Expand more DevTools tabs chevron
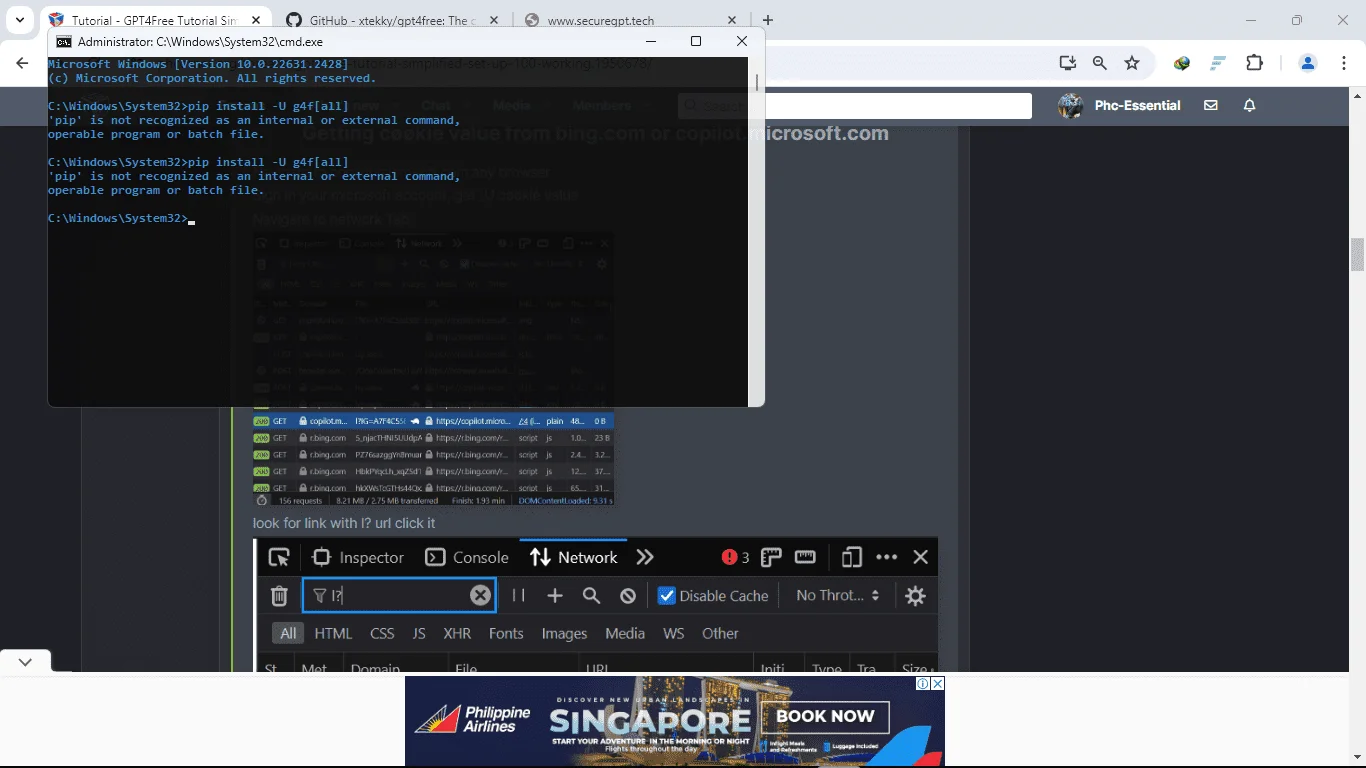The image size is (1366, 768). [x=645, y=557]
